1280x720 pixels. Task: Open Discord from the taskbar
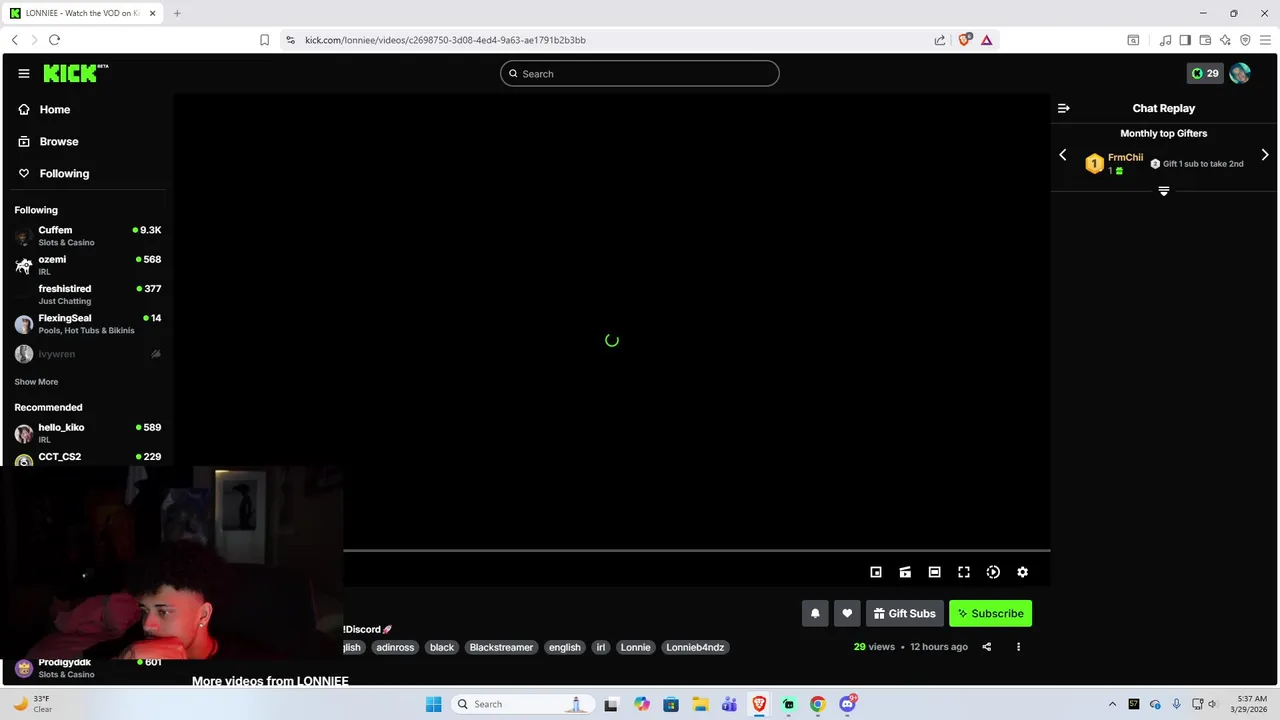847,704
